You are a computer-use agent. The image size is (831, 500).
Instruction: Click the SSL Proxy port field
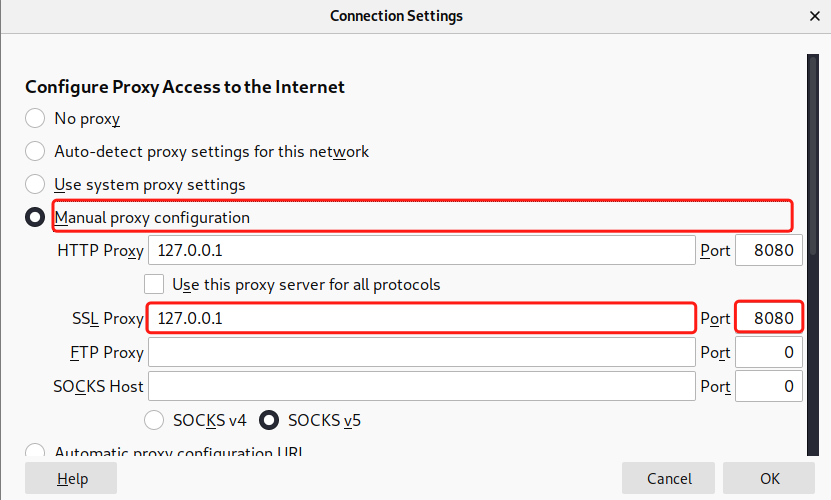[769, 318]
